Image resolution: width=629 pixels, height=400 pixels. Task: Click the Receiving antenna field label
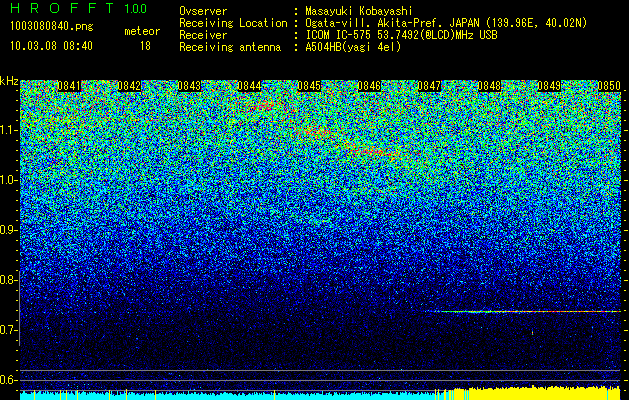[230, 47]
